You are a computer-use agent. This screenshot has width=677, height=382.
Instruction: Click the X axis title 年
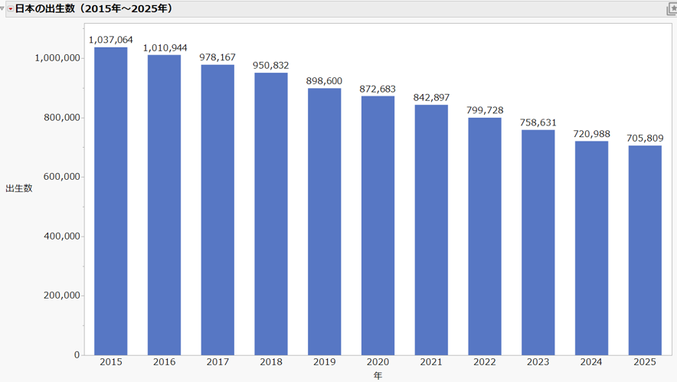[378, 376]
